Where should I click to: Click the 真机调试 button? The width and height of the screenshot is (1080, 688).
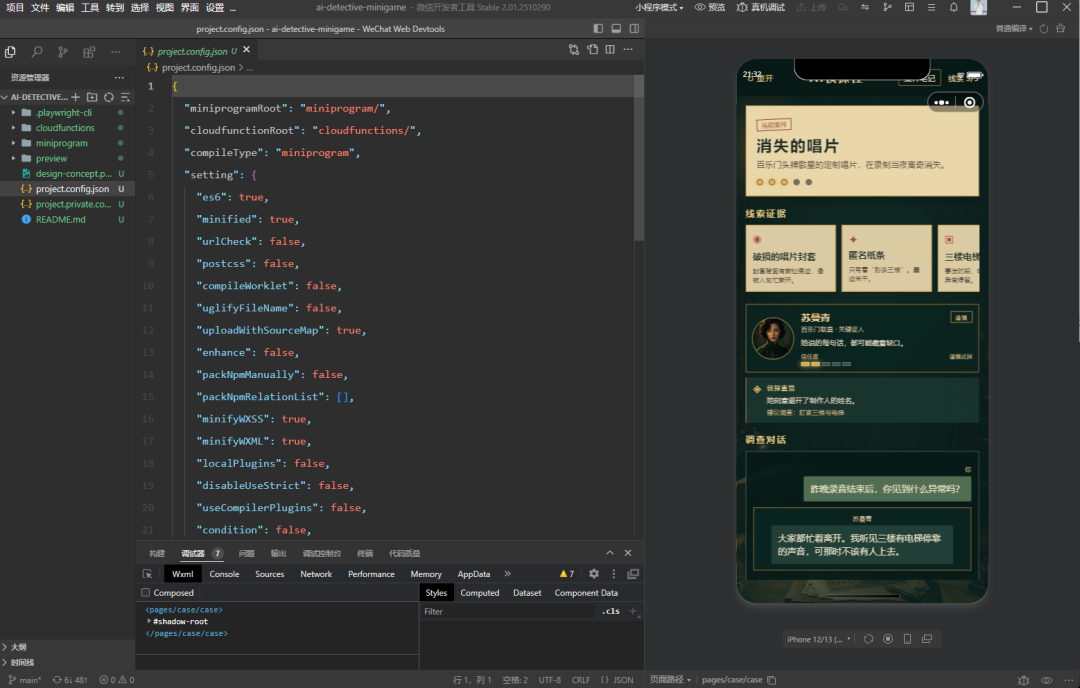point(760,7)
